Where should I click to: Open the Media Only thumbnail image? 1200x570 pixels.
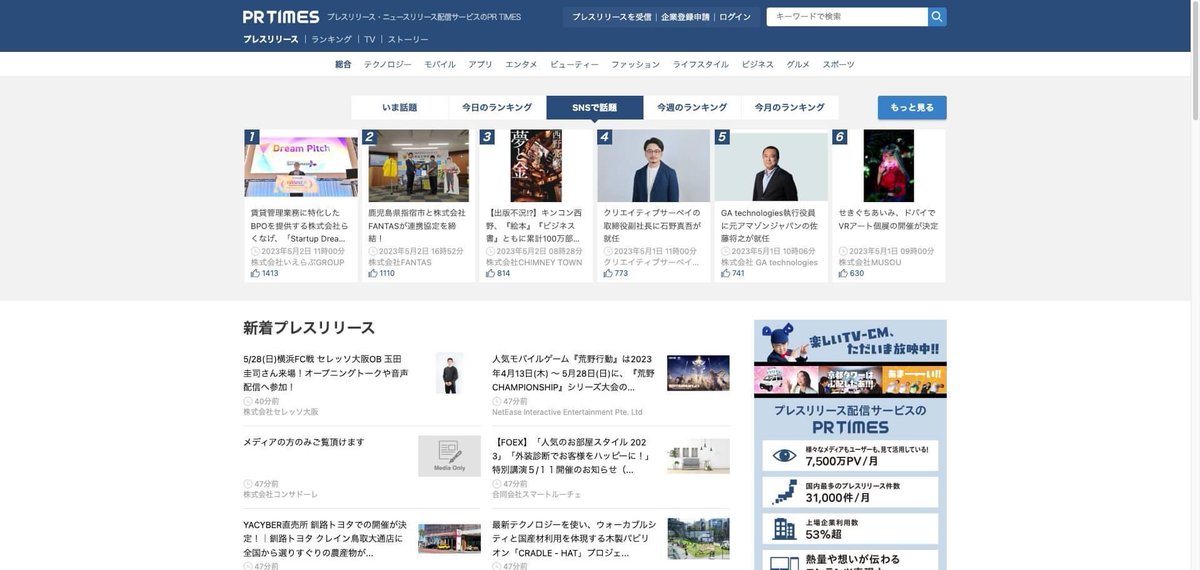pos(449,456)
